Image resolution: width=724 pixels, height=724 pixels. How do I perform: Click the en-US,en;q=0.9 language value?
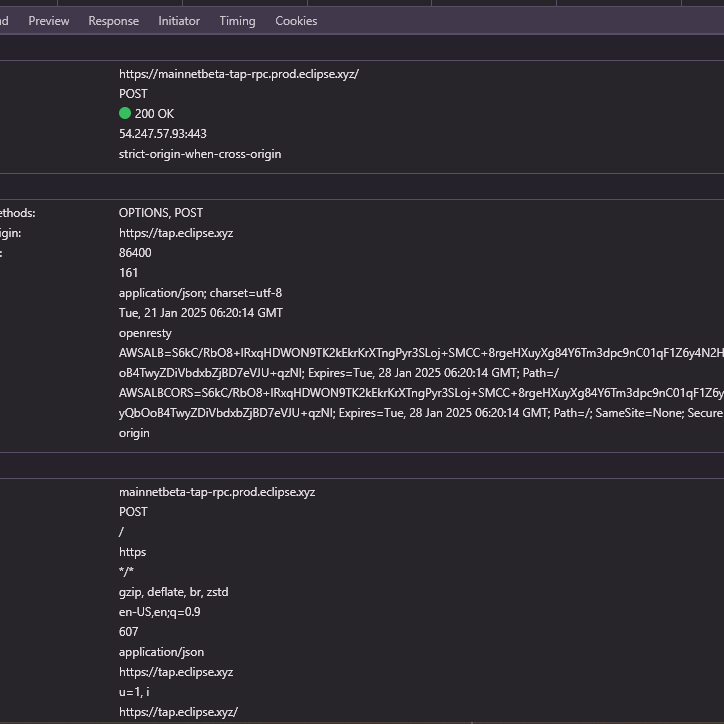[159, 612]
